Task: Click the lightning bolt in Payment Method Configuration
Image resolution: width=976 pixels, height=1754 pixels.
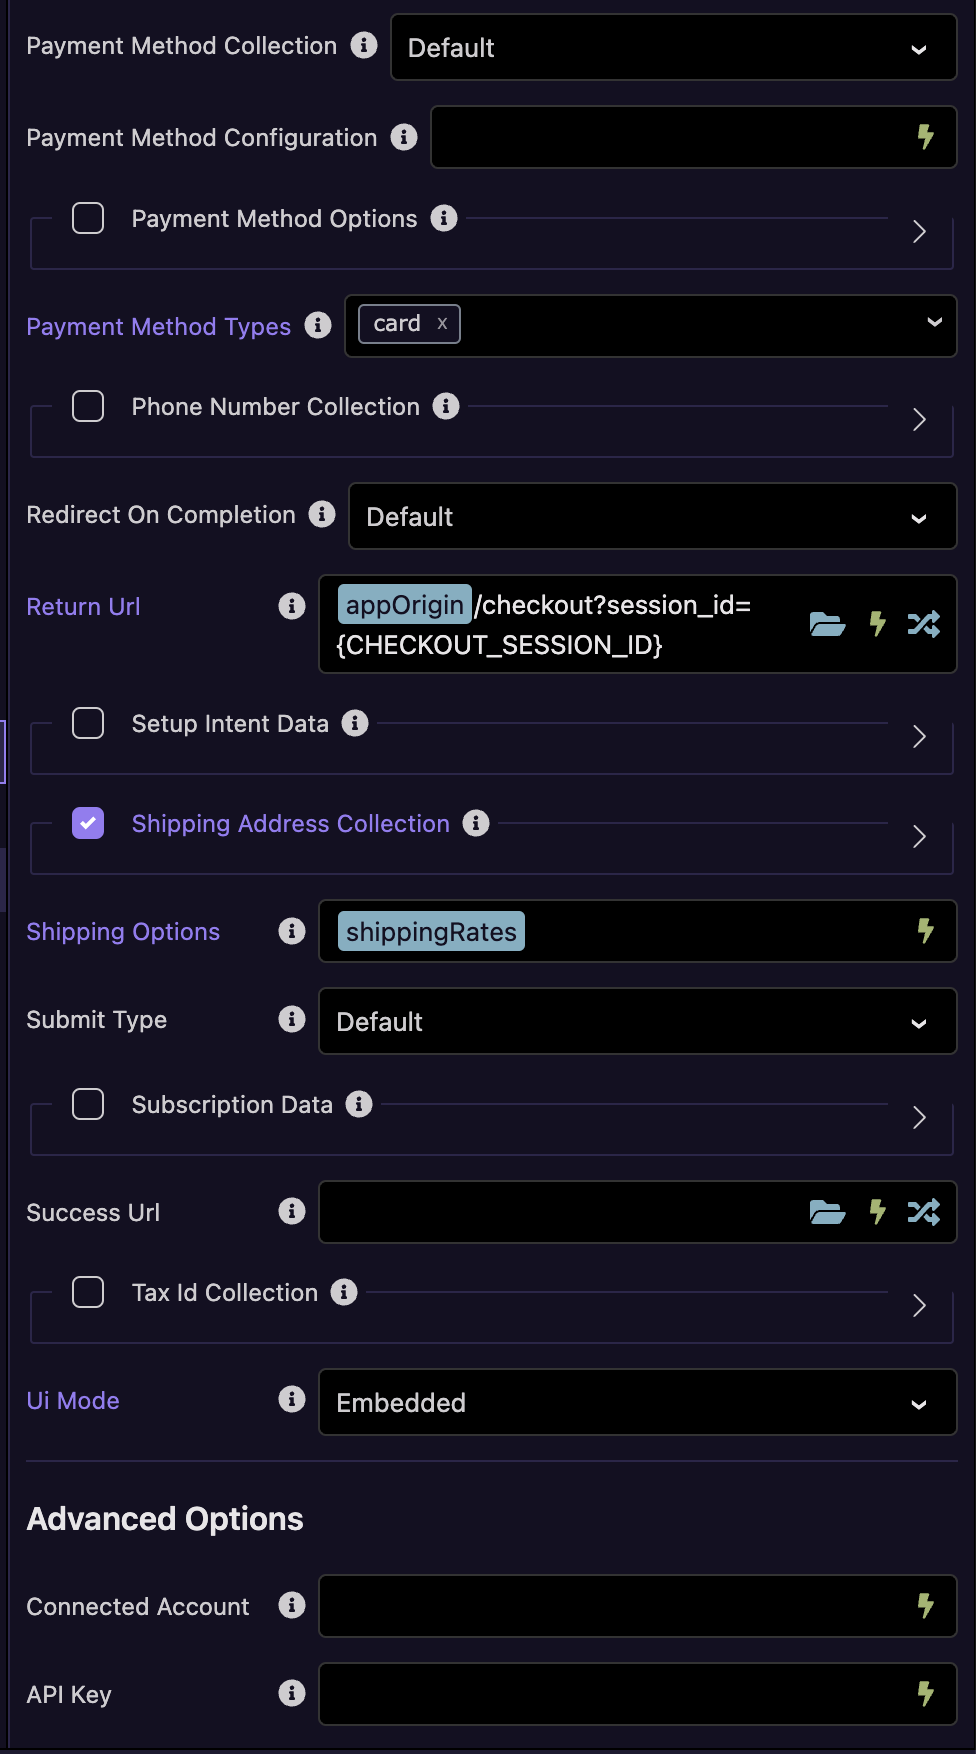Action: pyautogui.click(x=926, y=137)
